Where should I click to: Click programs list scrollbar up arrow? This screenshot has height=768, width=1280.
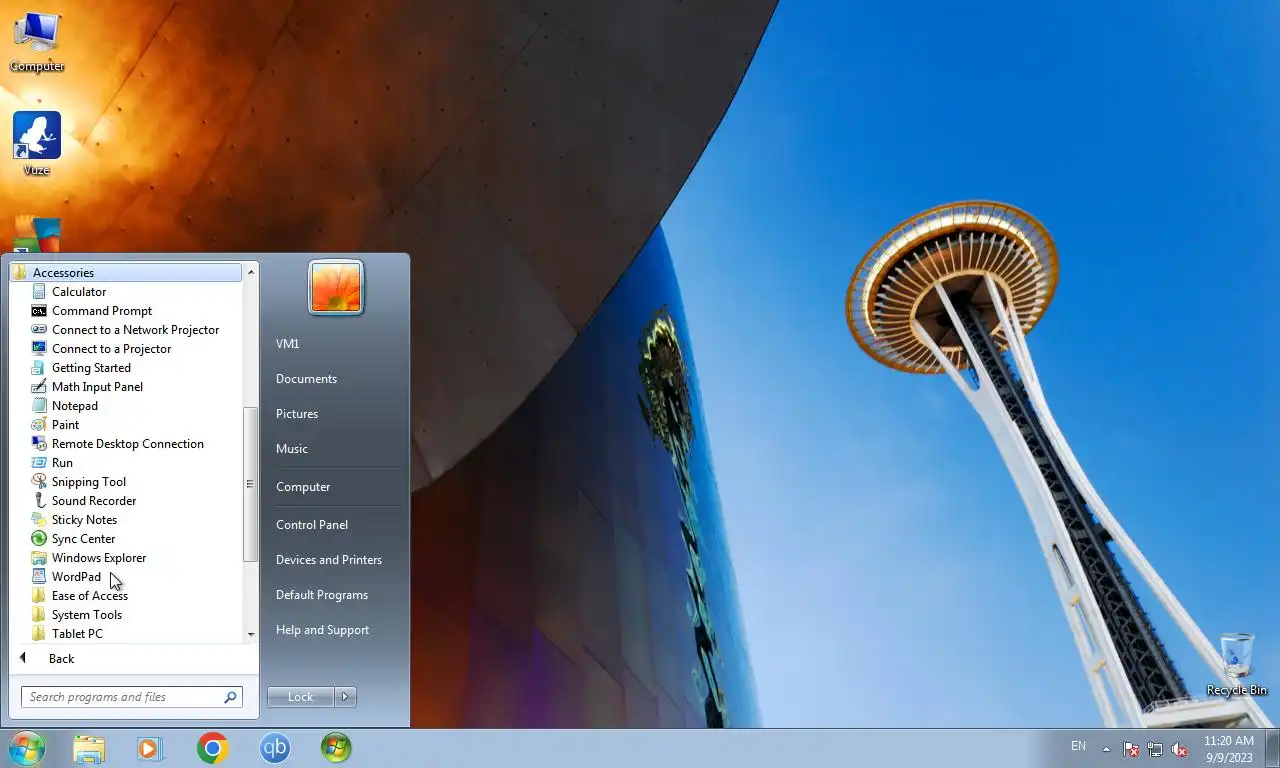point(250,272)
